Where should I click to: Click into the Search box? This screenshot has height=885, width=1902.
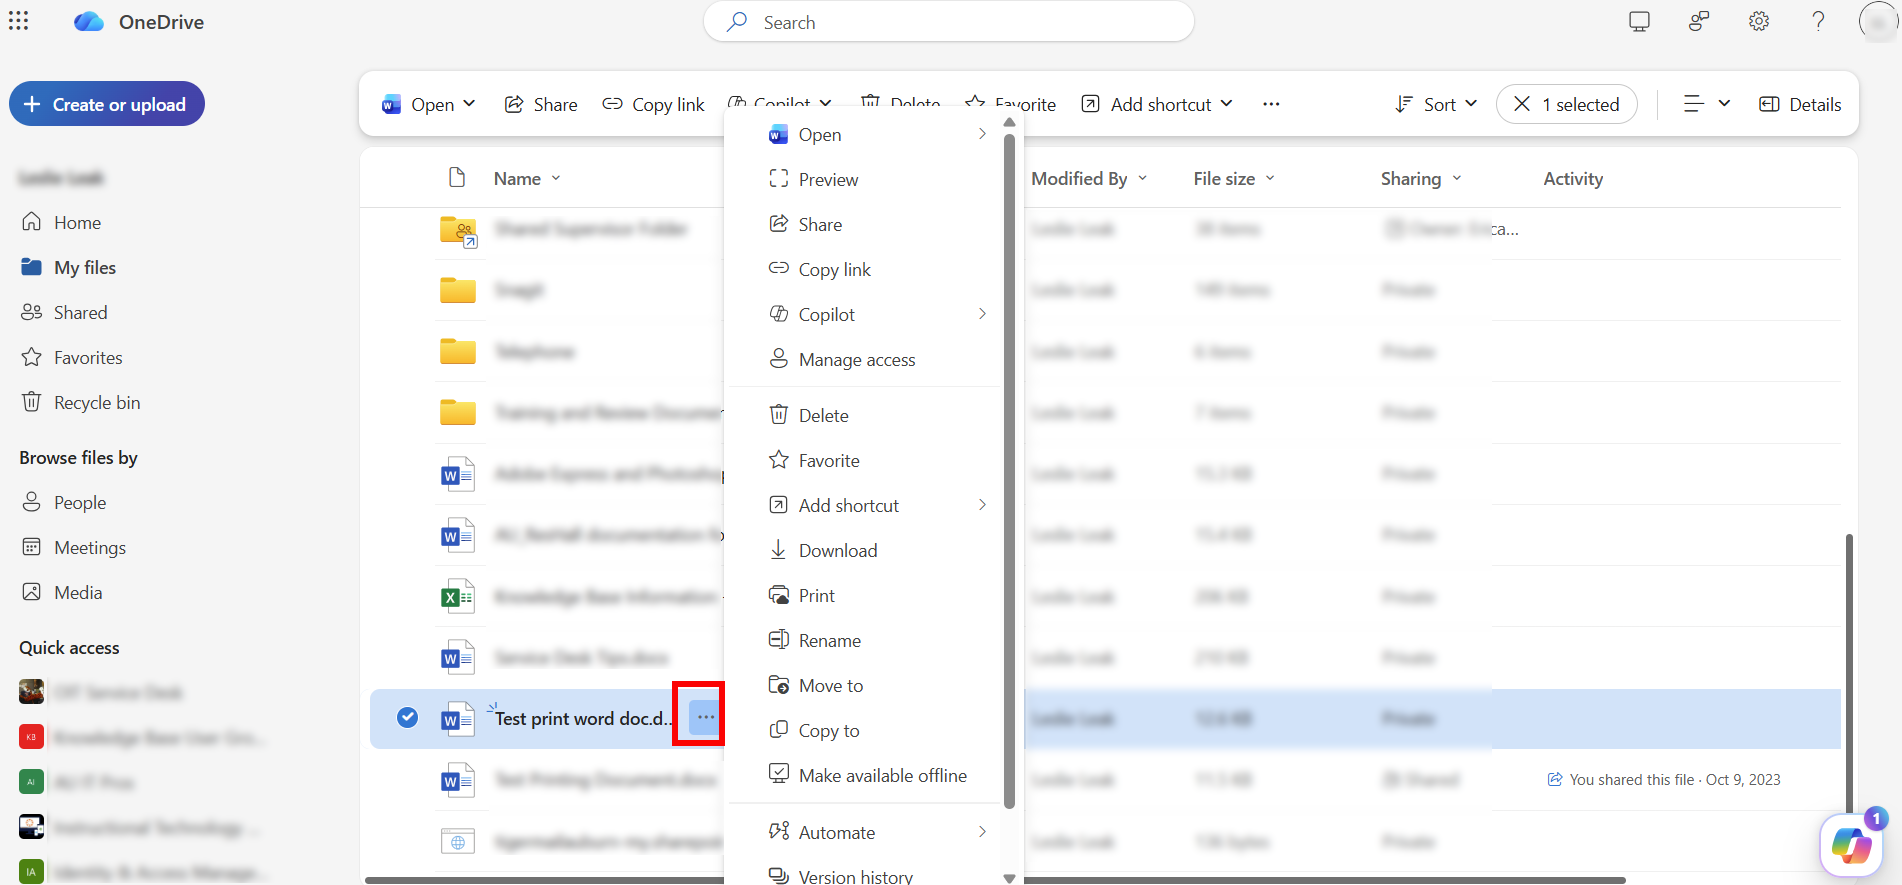coord(949,22)
